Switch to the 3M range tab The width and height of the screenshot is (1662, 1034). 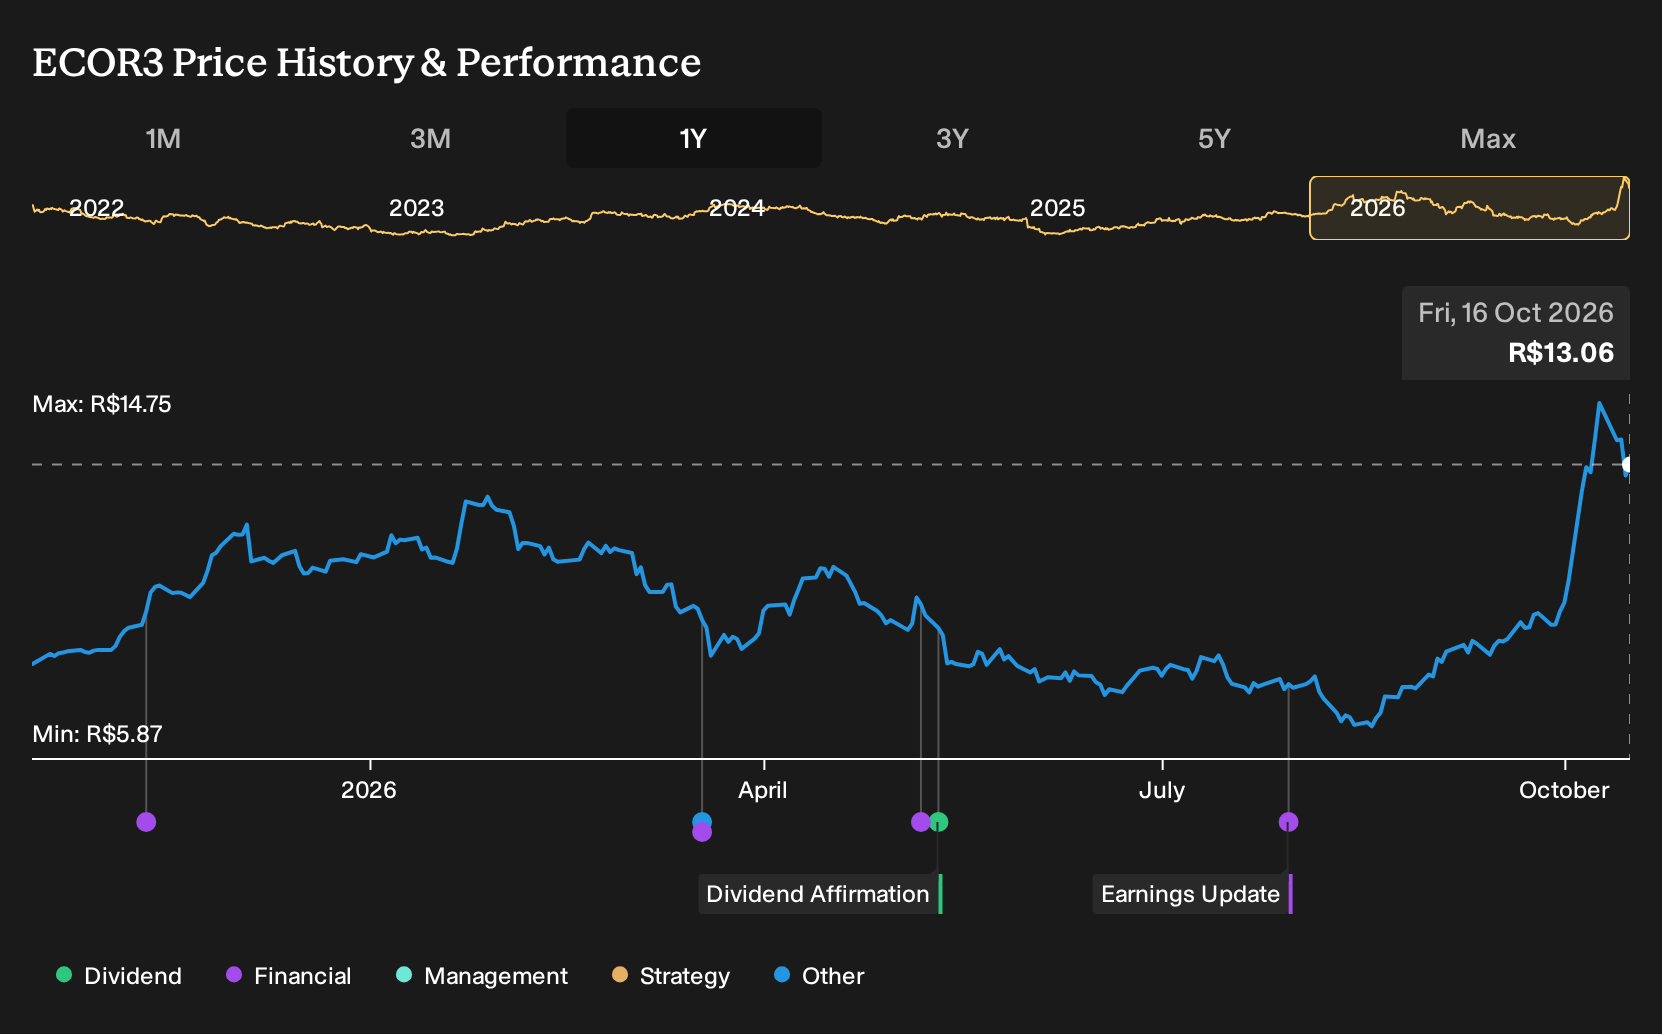(x=430, y=138)
